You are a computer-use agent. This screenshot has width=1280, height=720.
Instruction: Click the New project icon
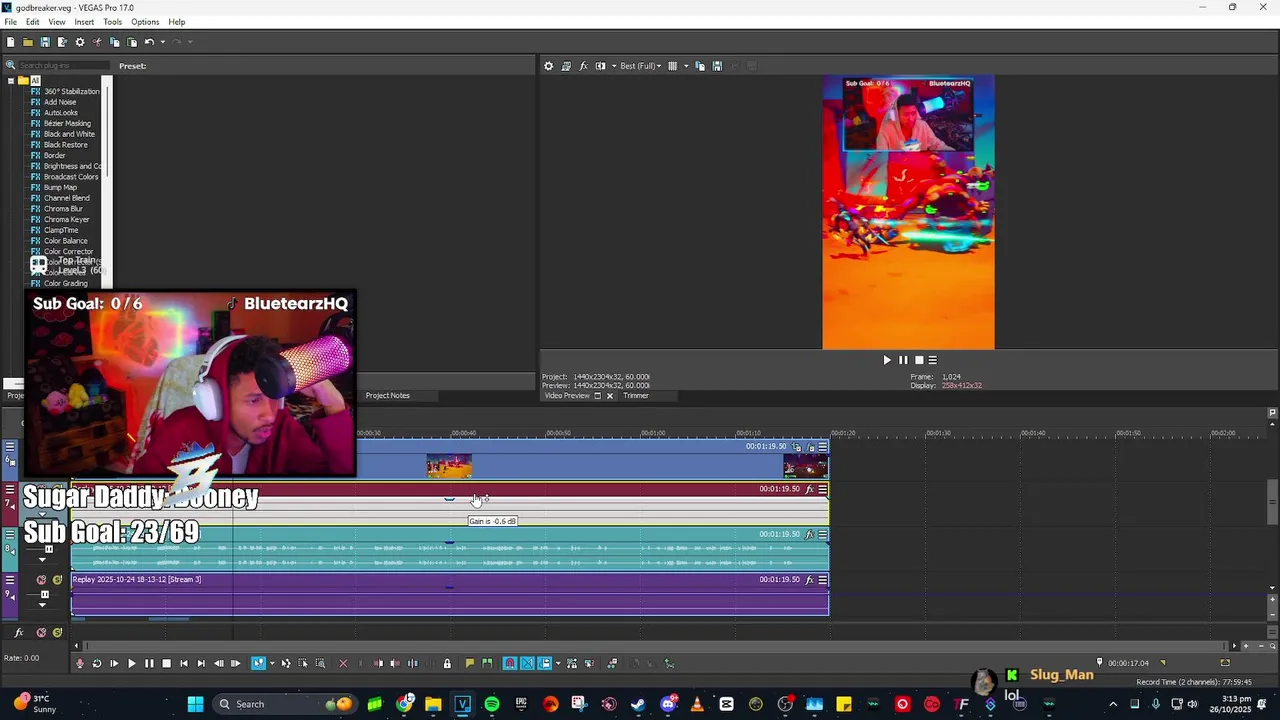click(x=10, y=42)
